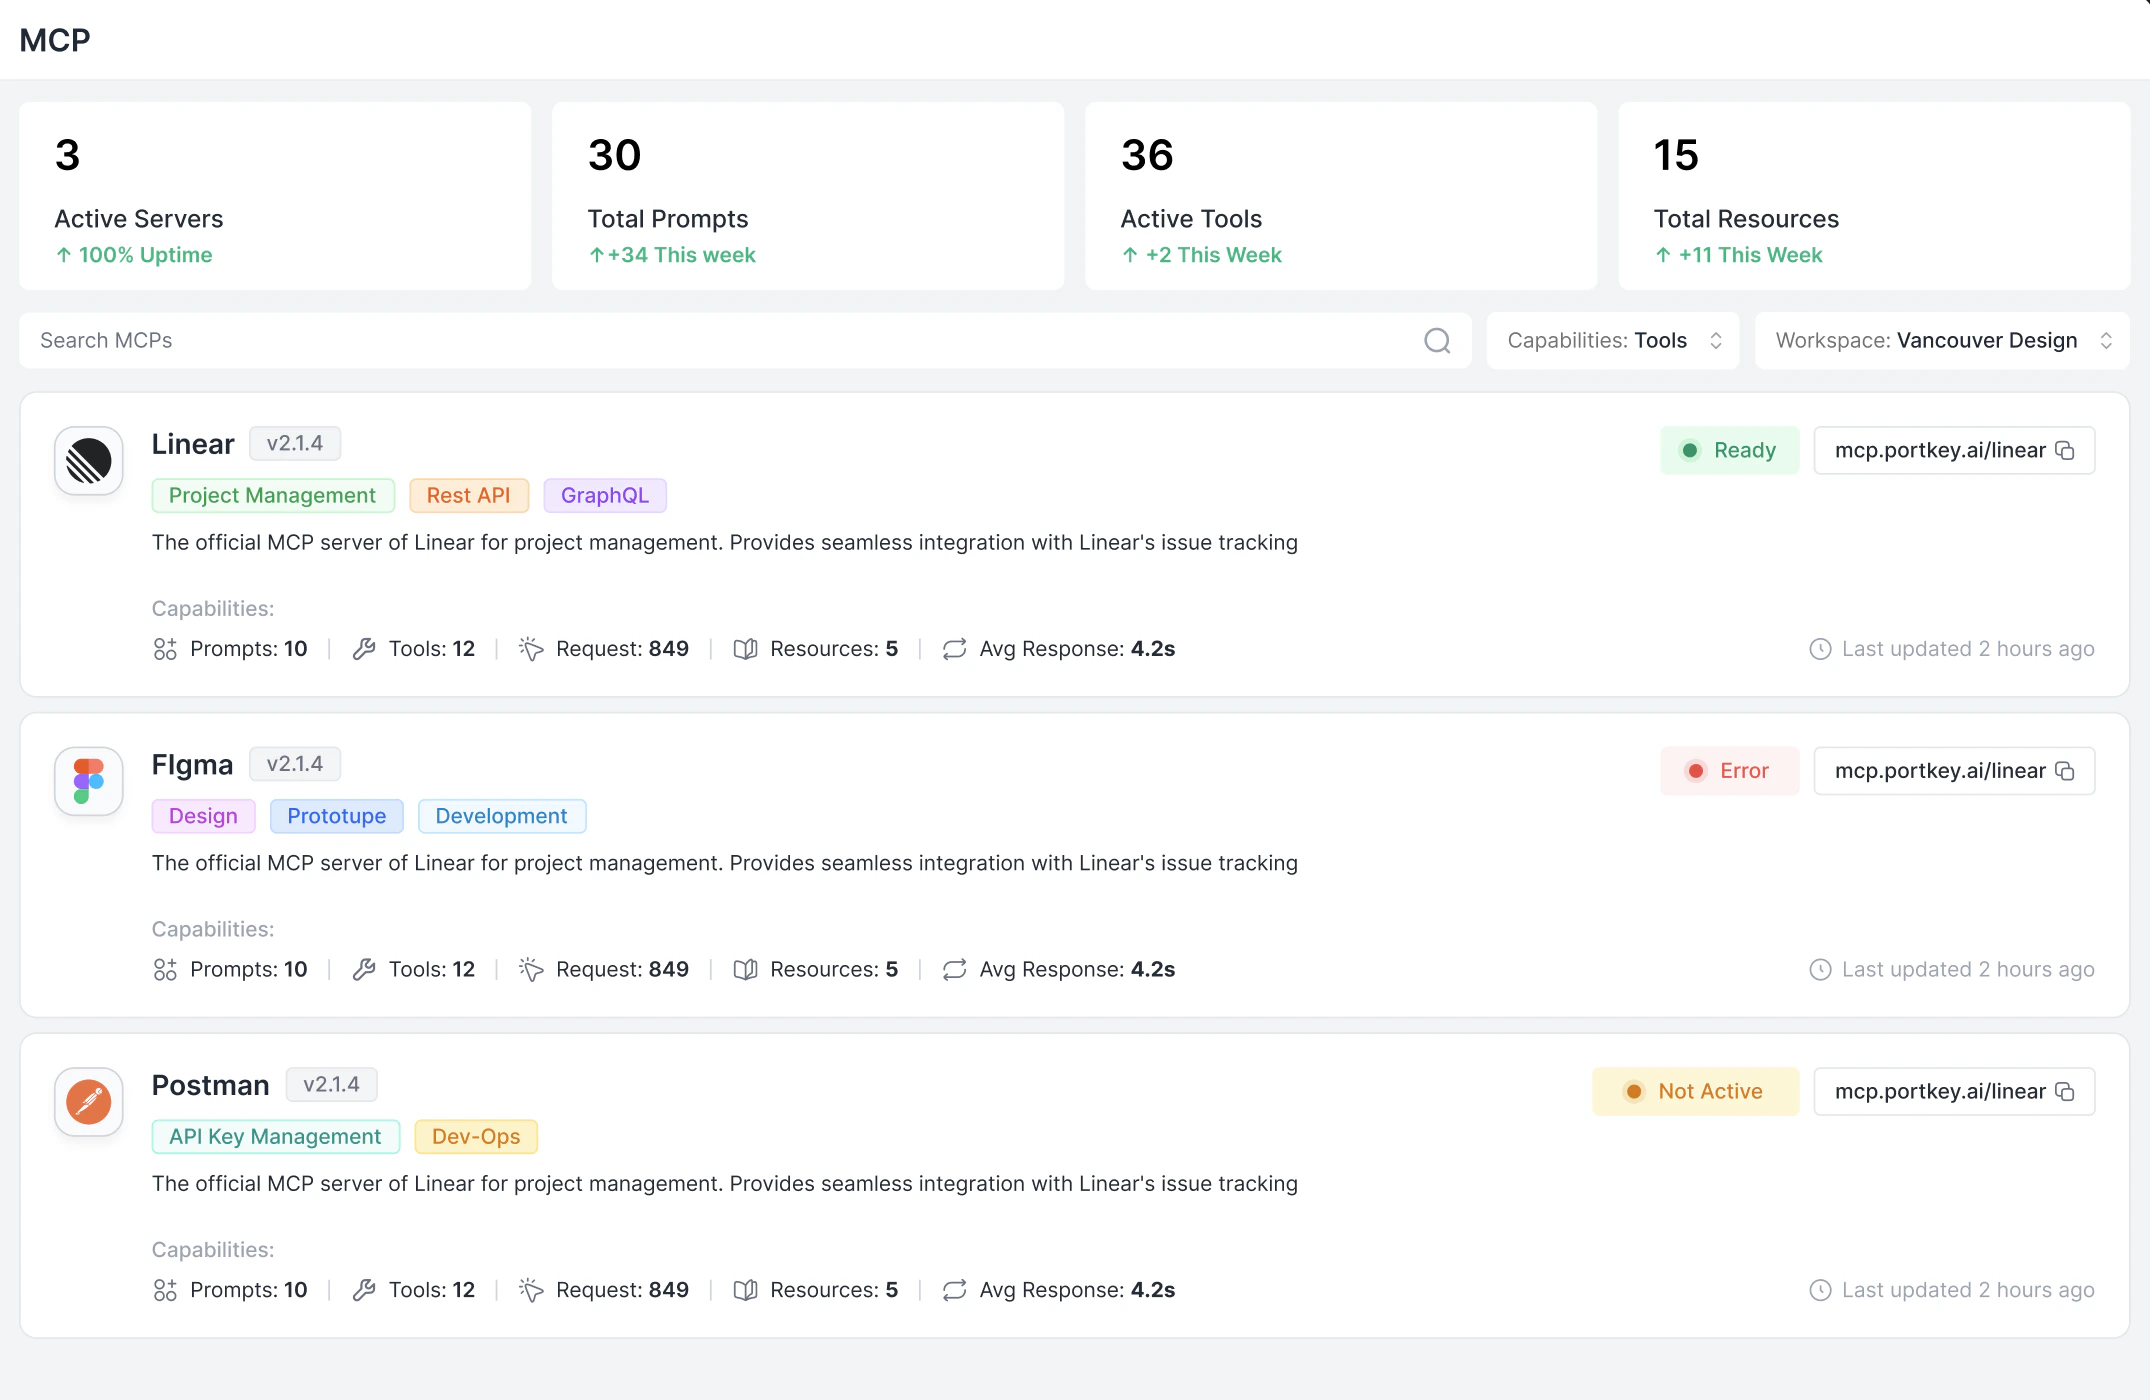Viewport: 2150px width, 1400px height.
Task: Open the Workspace: Vancouver Design dropdown
Action: coord(1941,341)
